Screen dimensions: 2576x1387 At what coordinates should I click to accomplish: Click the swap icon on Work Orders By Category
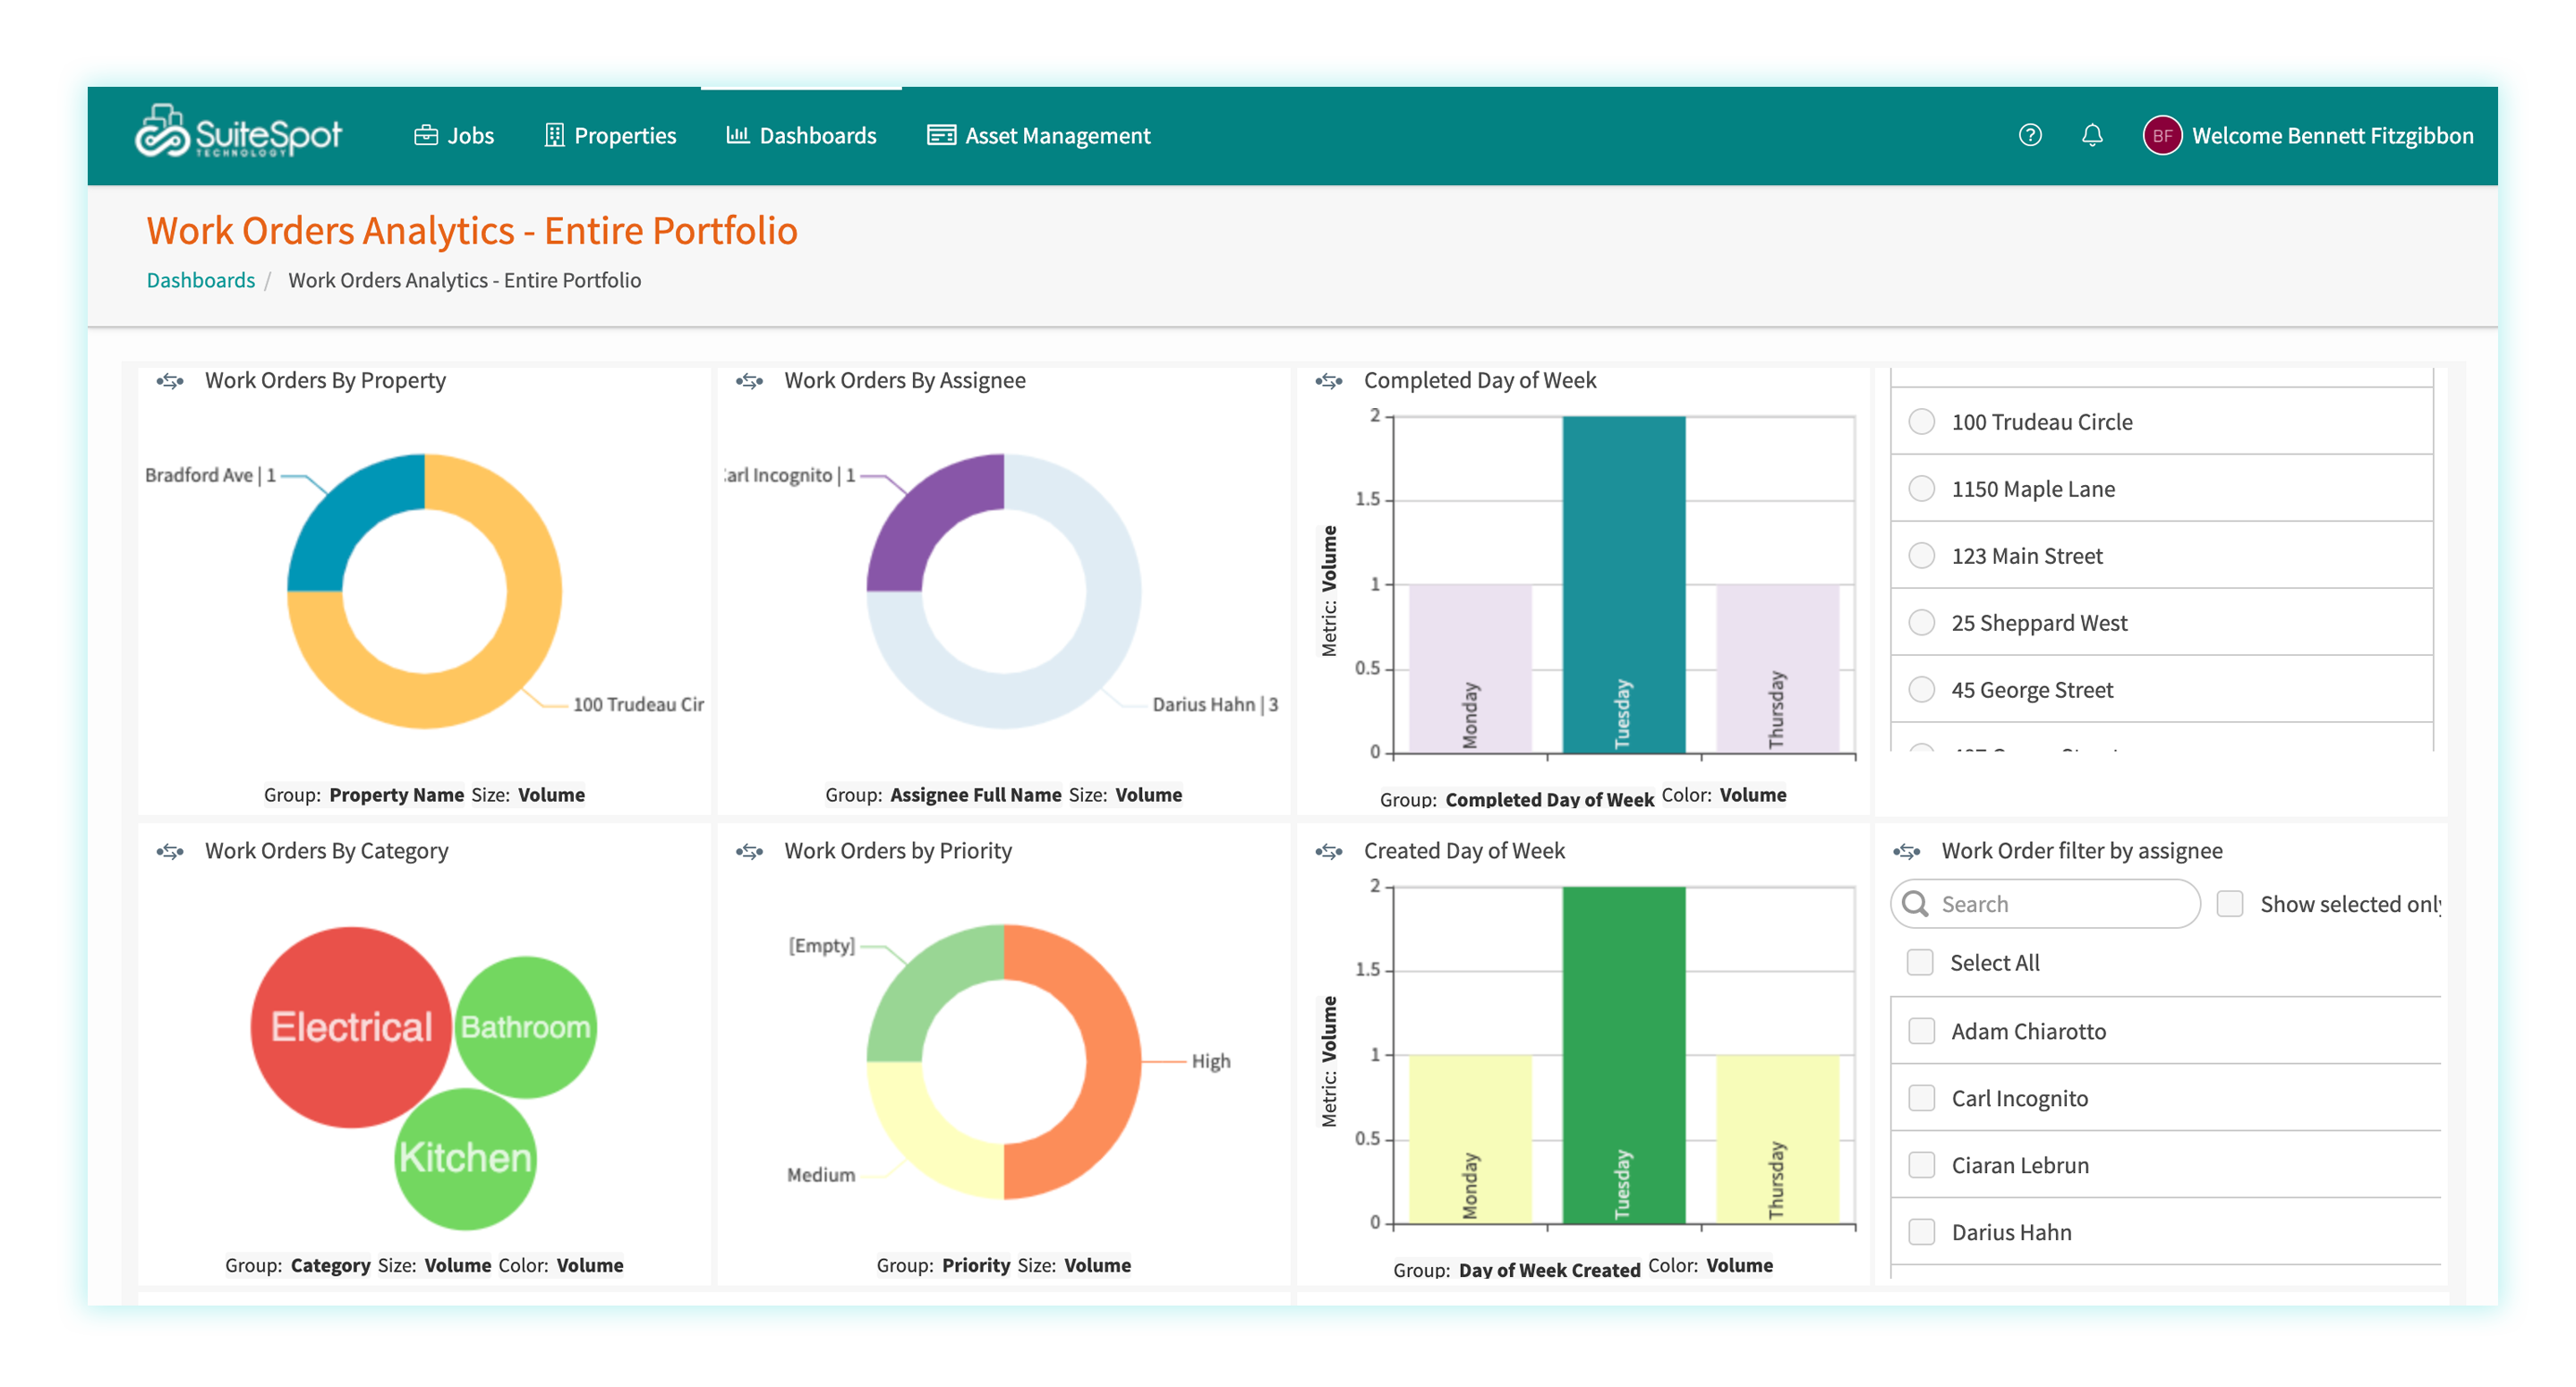[170, 851]
